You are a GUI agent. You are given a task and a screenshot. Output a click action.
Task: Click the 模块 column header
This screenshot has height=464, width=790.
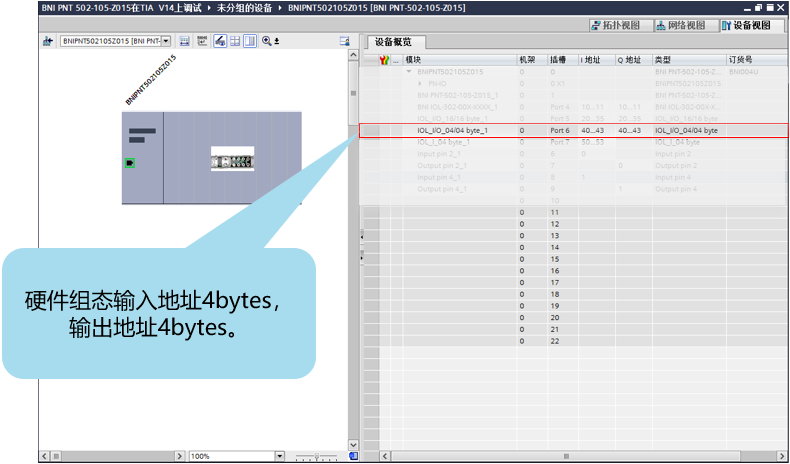pyautogui.click(x=460, y=61)
